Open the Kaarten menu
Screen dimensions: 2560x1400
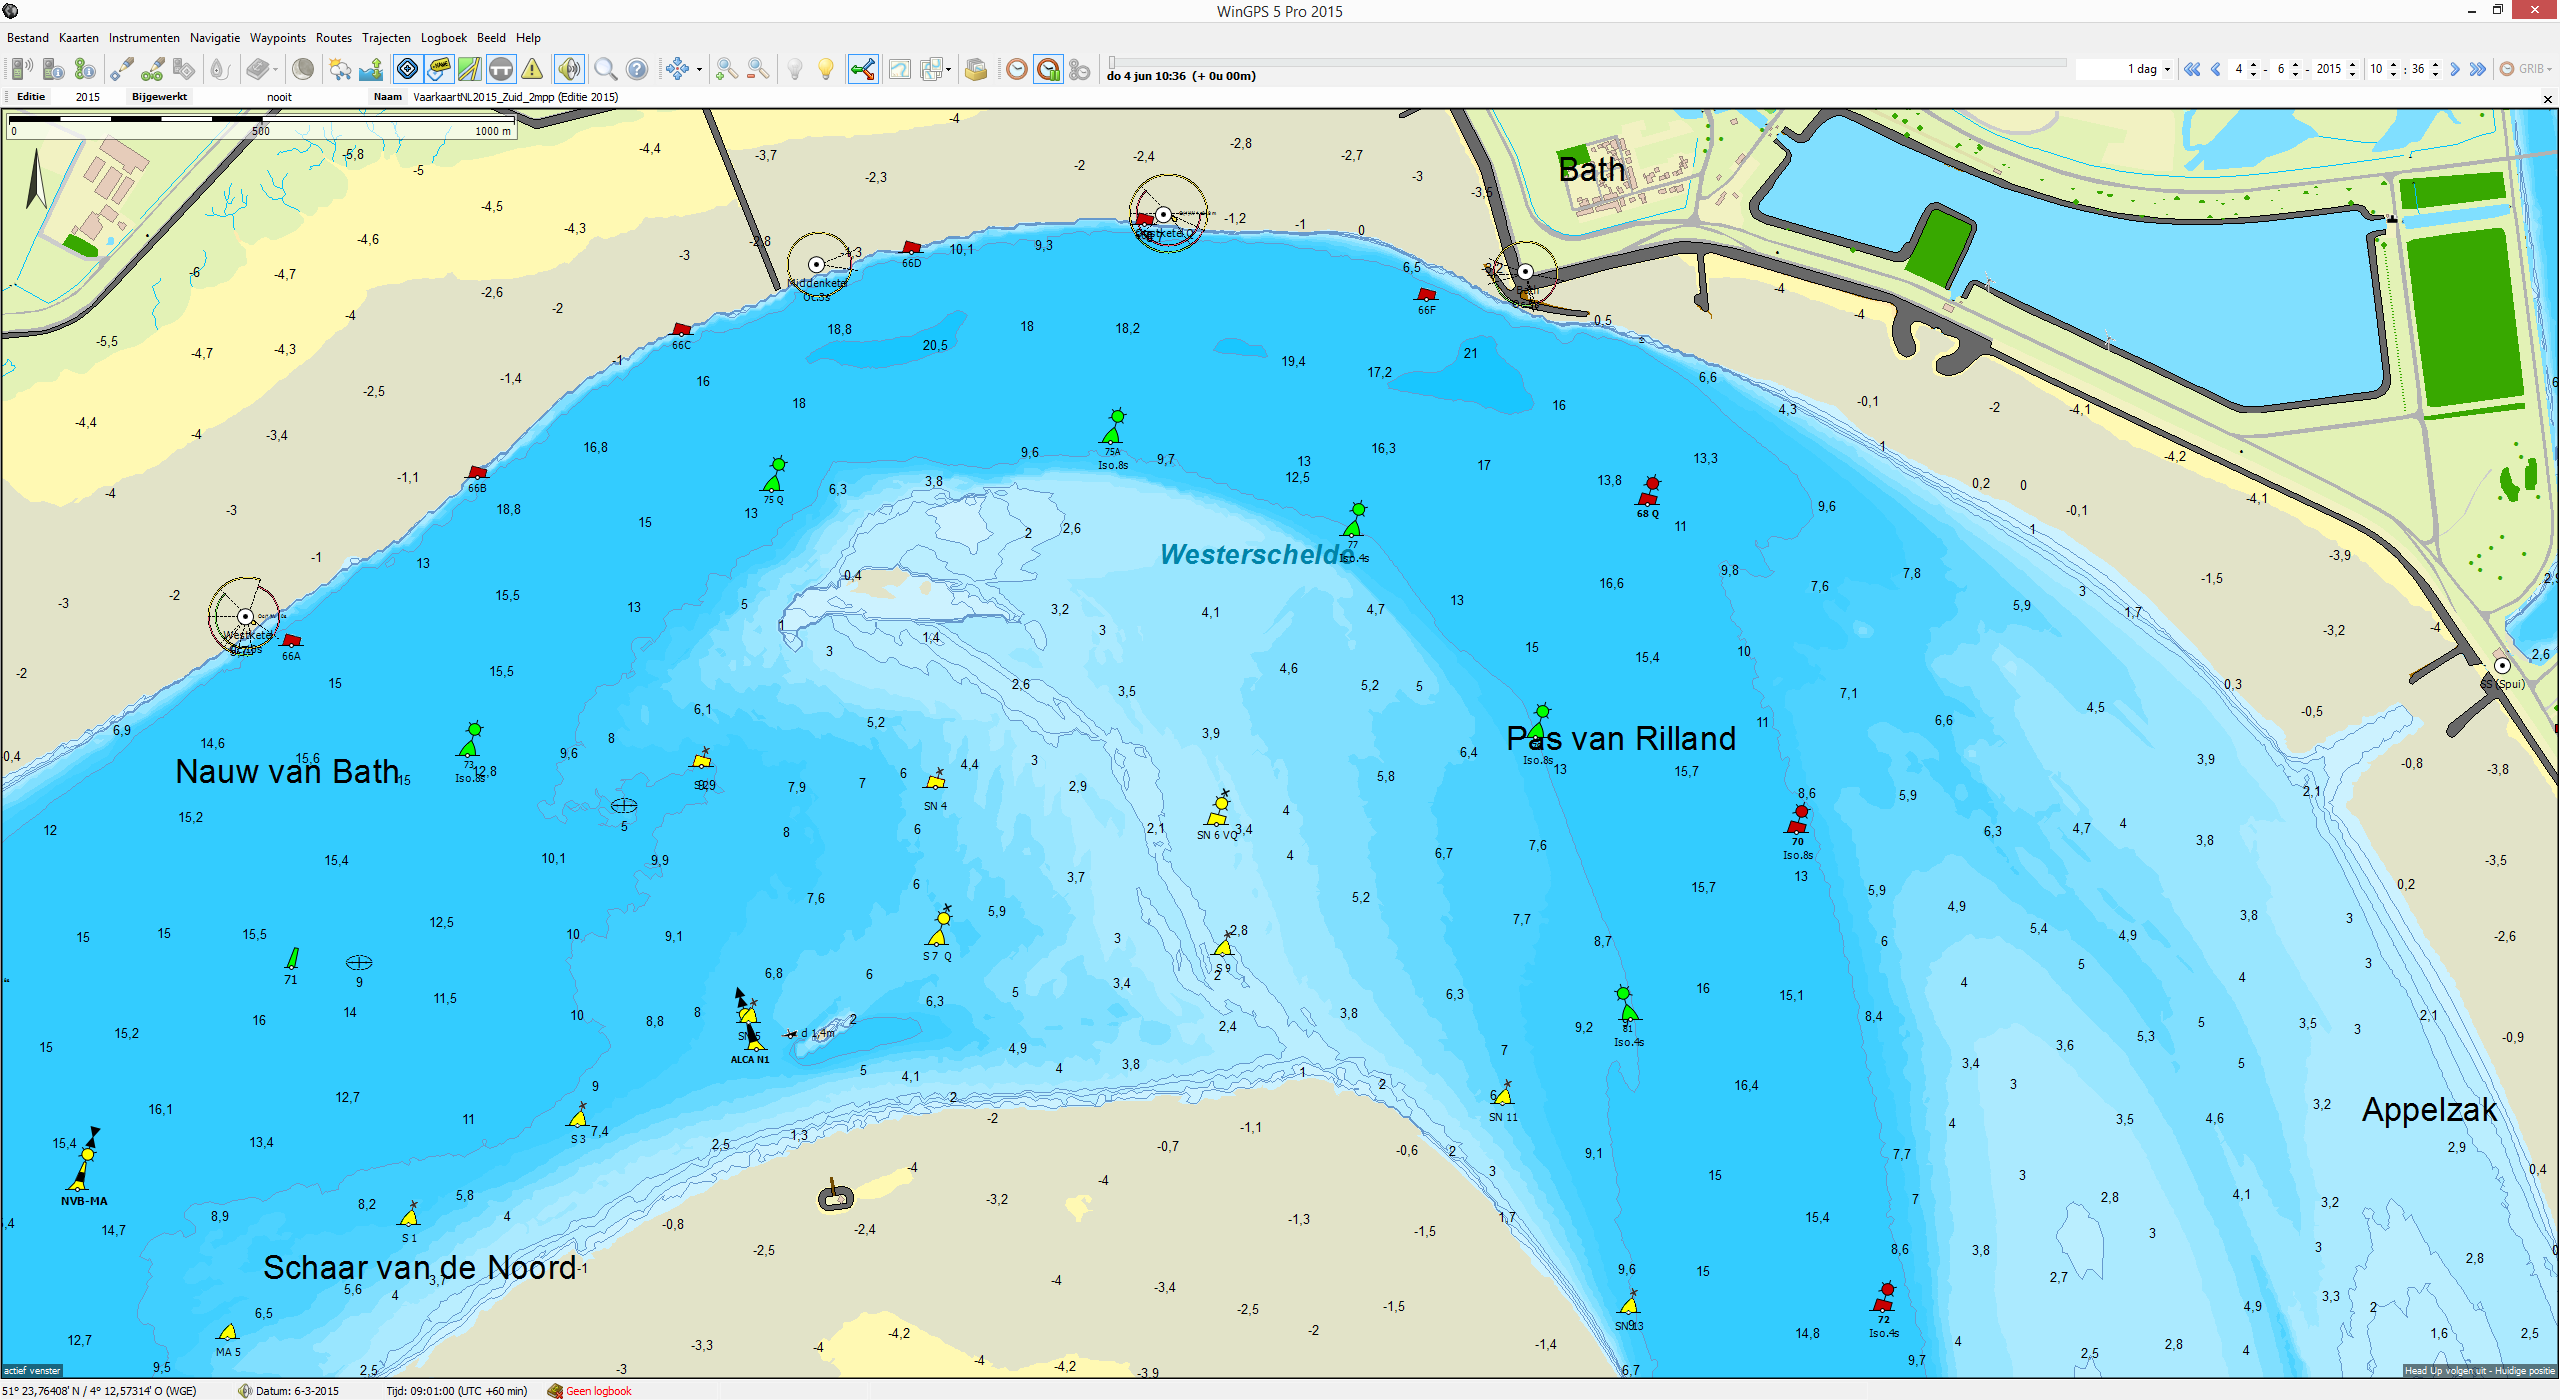[79, 38]
